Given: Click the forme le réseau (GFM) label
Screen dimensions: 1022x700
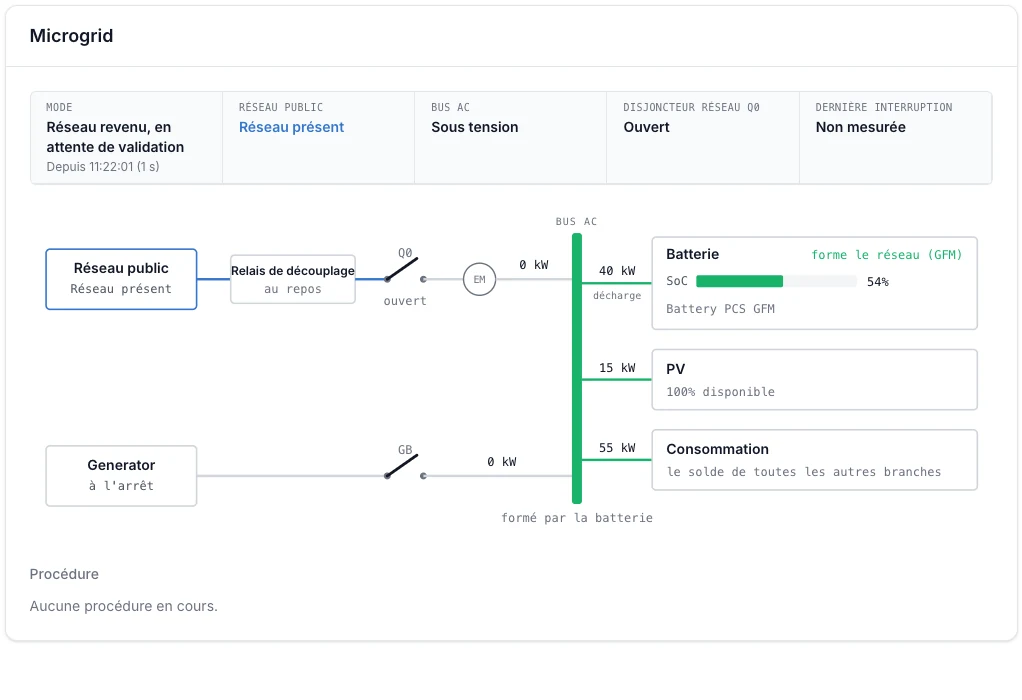Looking at the screenshot, I should point(886,255).
